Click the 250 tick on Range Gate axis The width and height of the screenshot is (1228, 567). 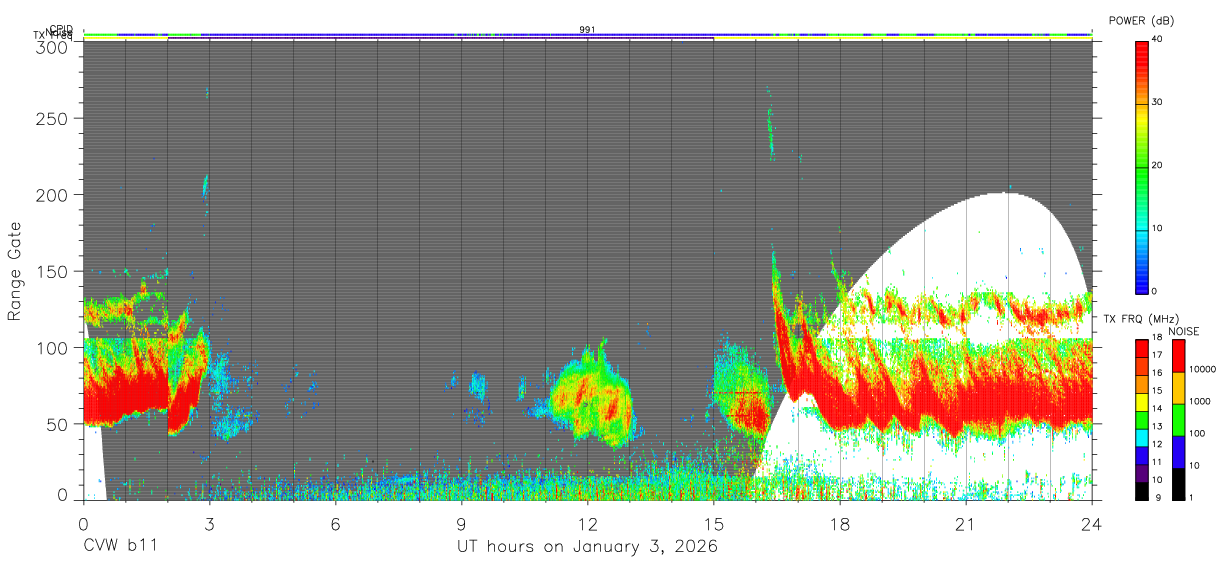click(51, 118)
